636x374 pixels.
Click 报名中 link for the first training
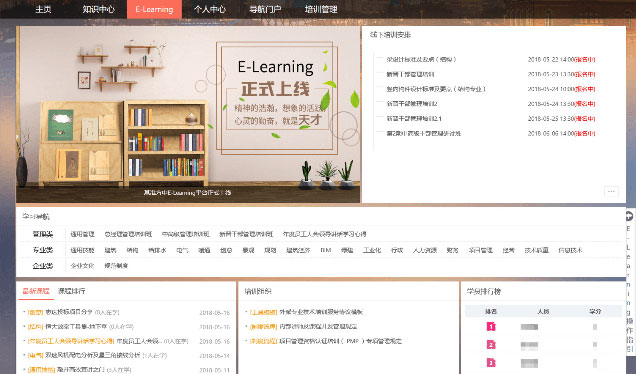[x=585, y=60]
